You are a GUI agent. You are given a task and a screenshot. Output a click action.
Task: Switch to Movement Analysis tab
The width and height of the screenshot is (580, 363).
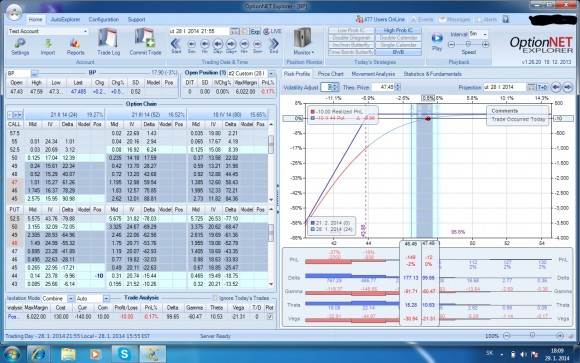pyautogui.click(x=373, y=74)
